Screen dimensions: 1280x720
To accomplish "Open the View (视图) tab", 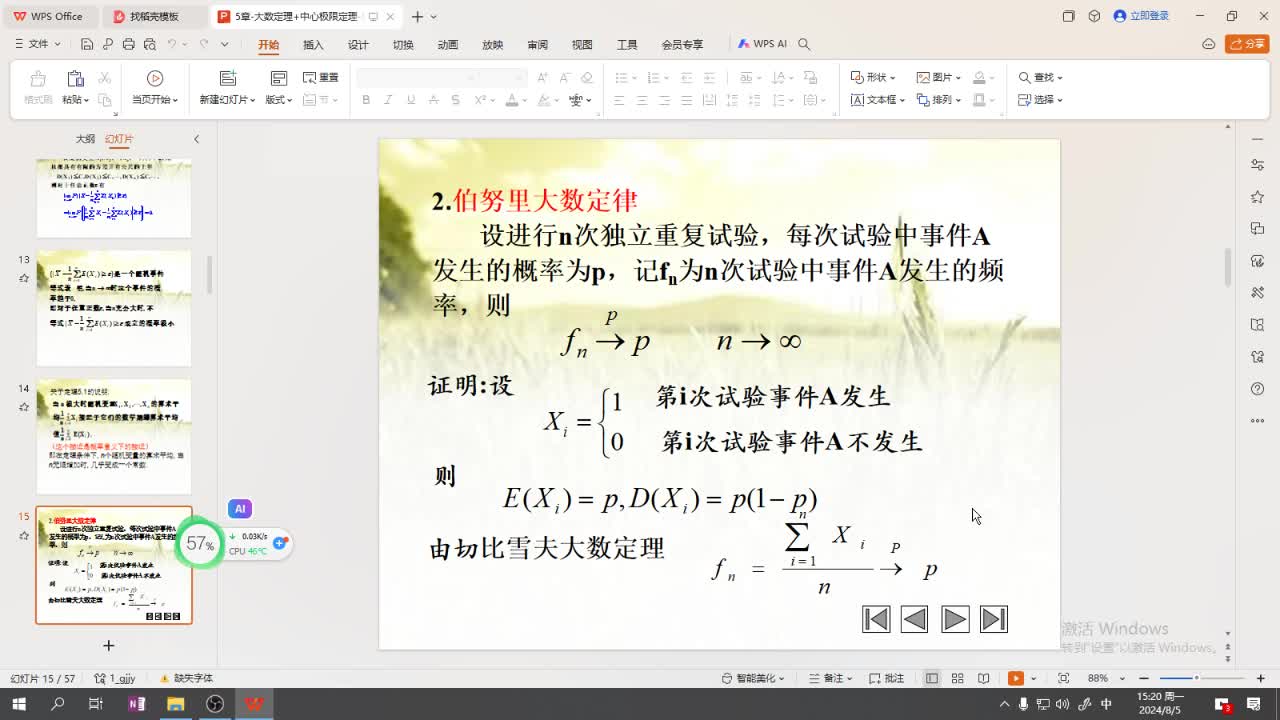I will pos(582,45).
